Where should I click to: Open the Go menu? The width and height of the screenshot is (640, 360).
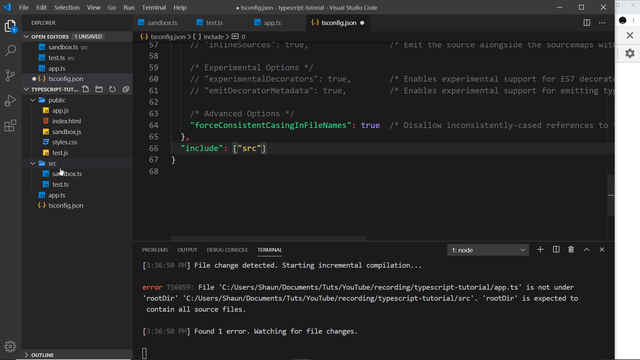point(112,7)
